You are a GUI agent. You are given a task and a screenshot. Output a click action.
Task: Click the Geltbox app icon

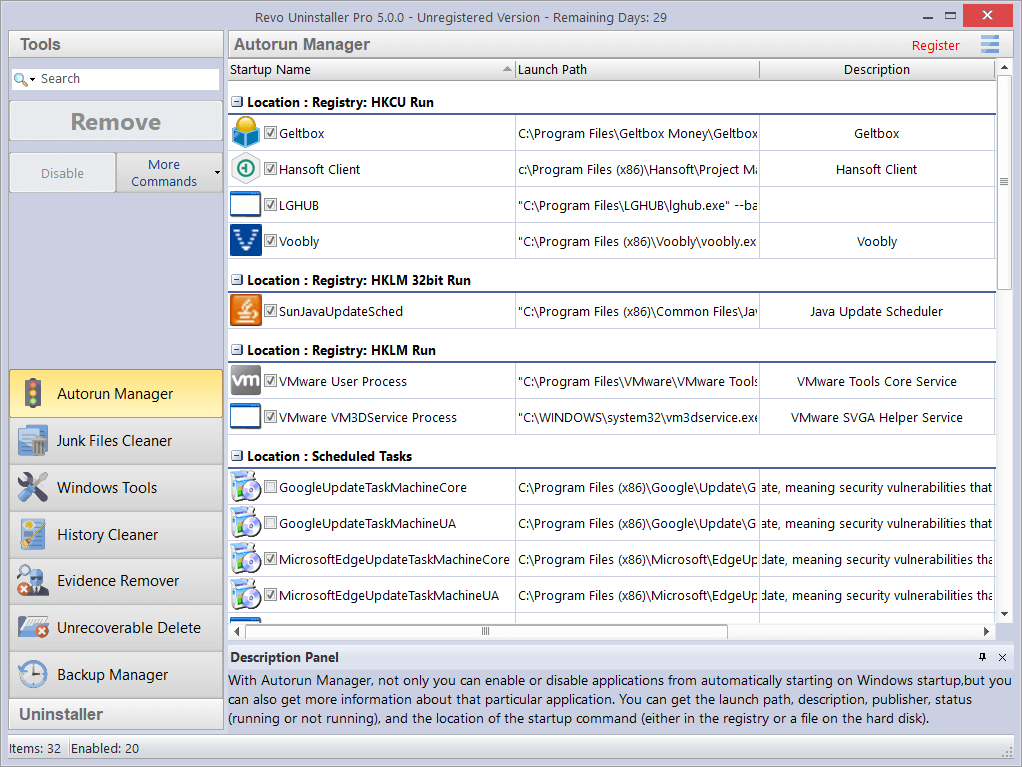(x=246, y=132)
